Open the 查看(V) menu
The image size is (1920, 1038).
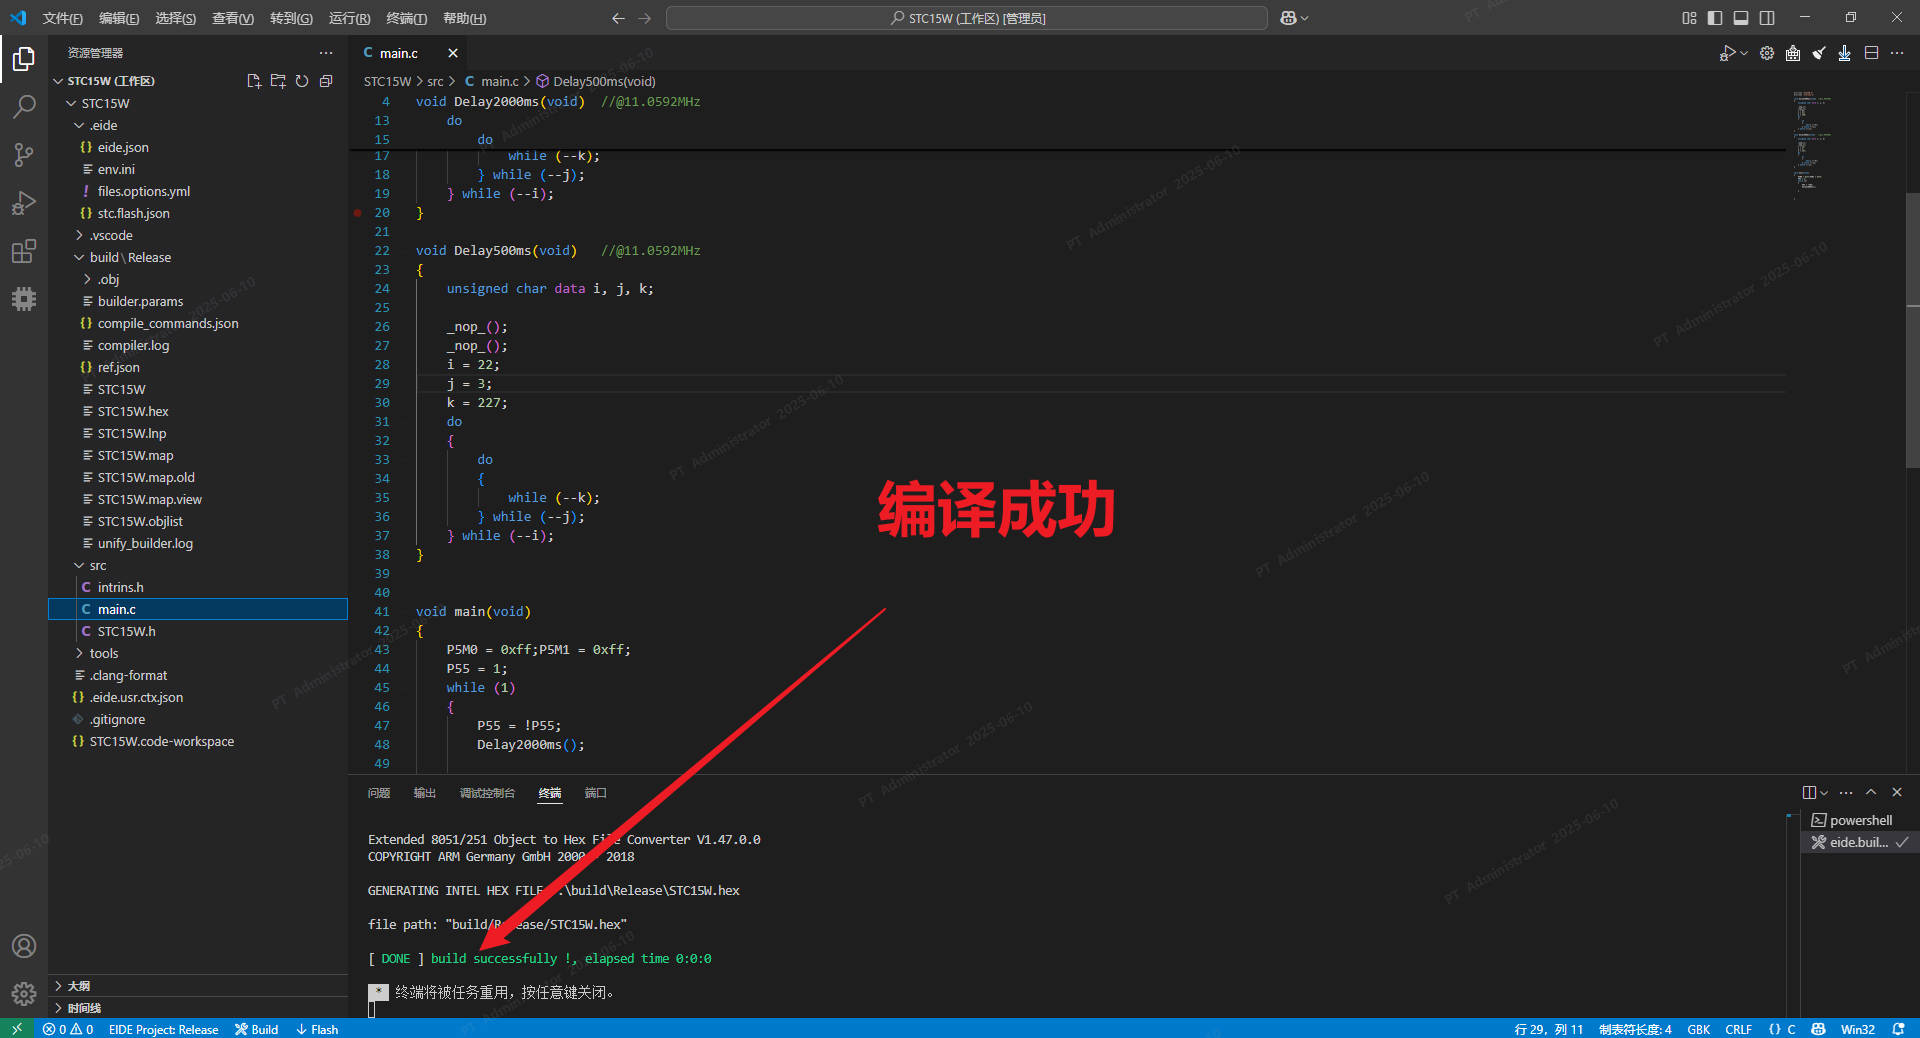[x=233, y=18]
